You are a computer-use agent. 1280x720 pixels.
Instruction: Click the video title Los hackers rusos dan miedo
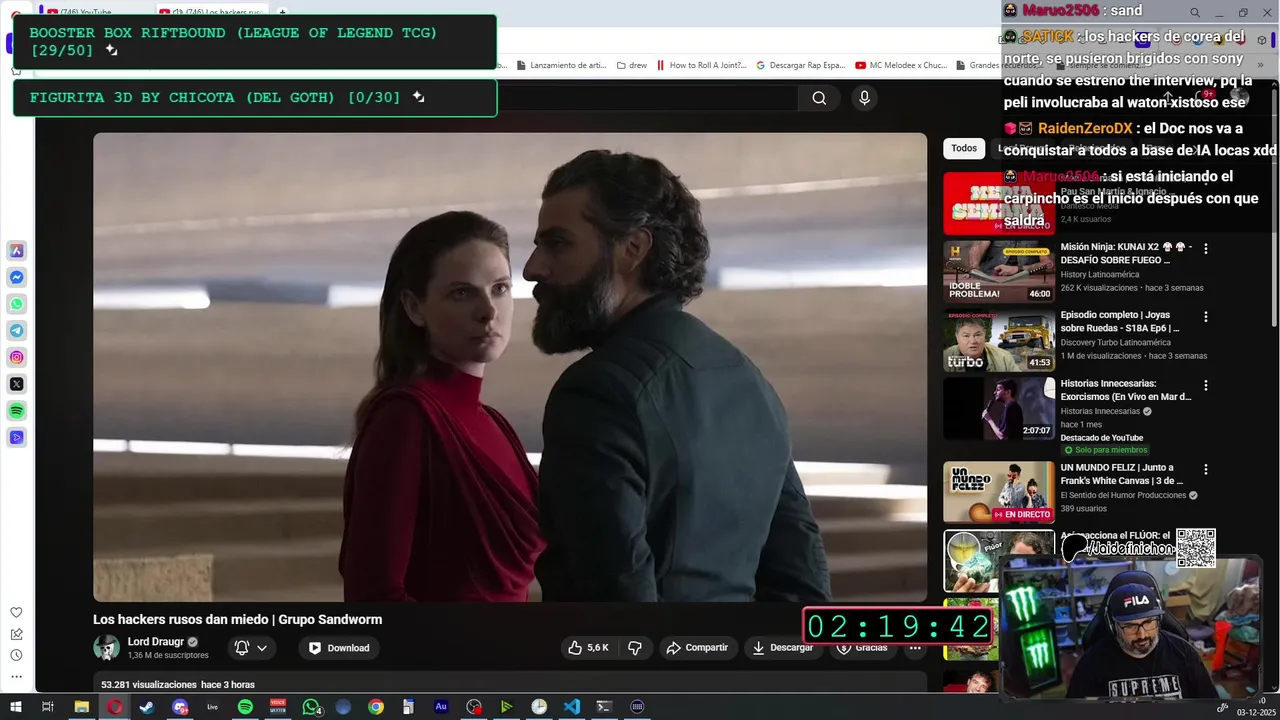coord(238,620)
